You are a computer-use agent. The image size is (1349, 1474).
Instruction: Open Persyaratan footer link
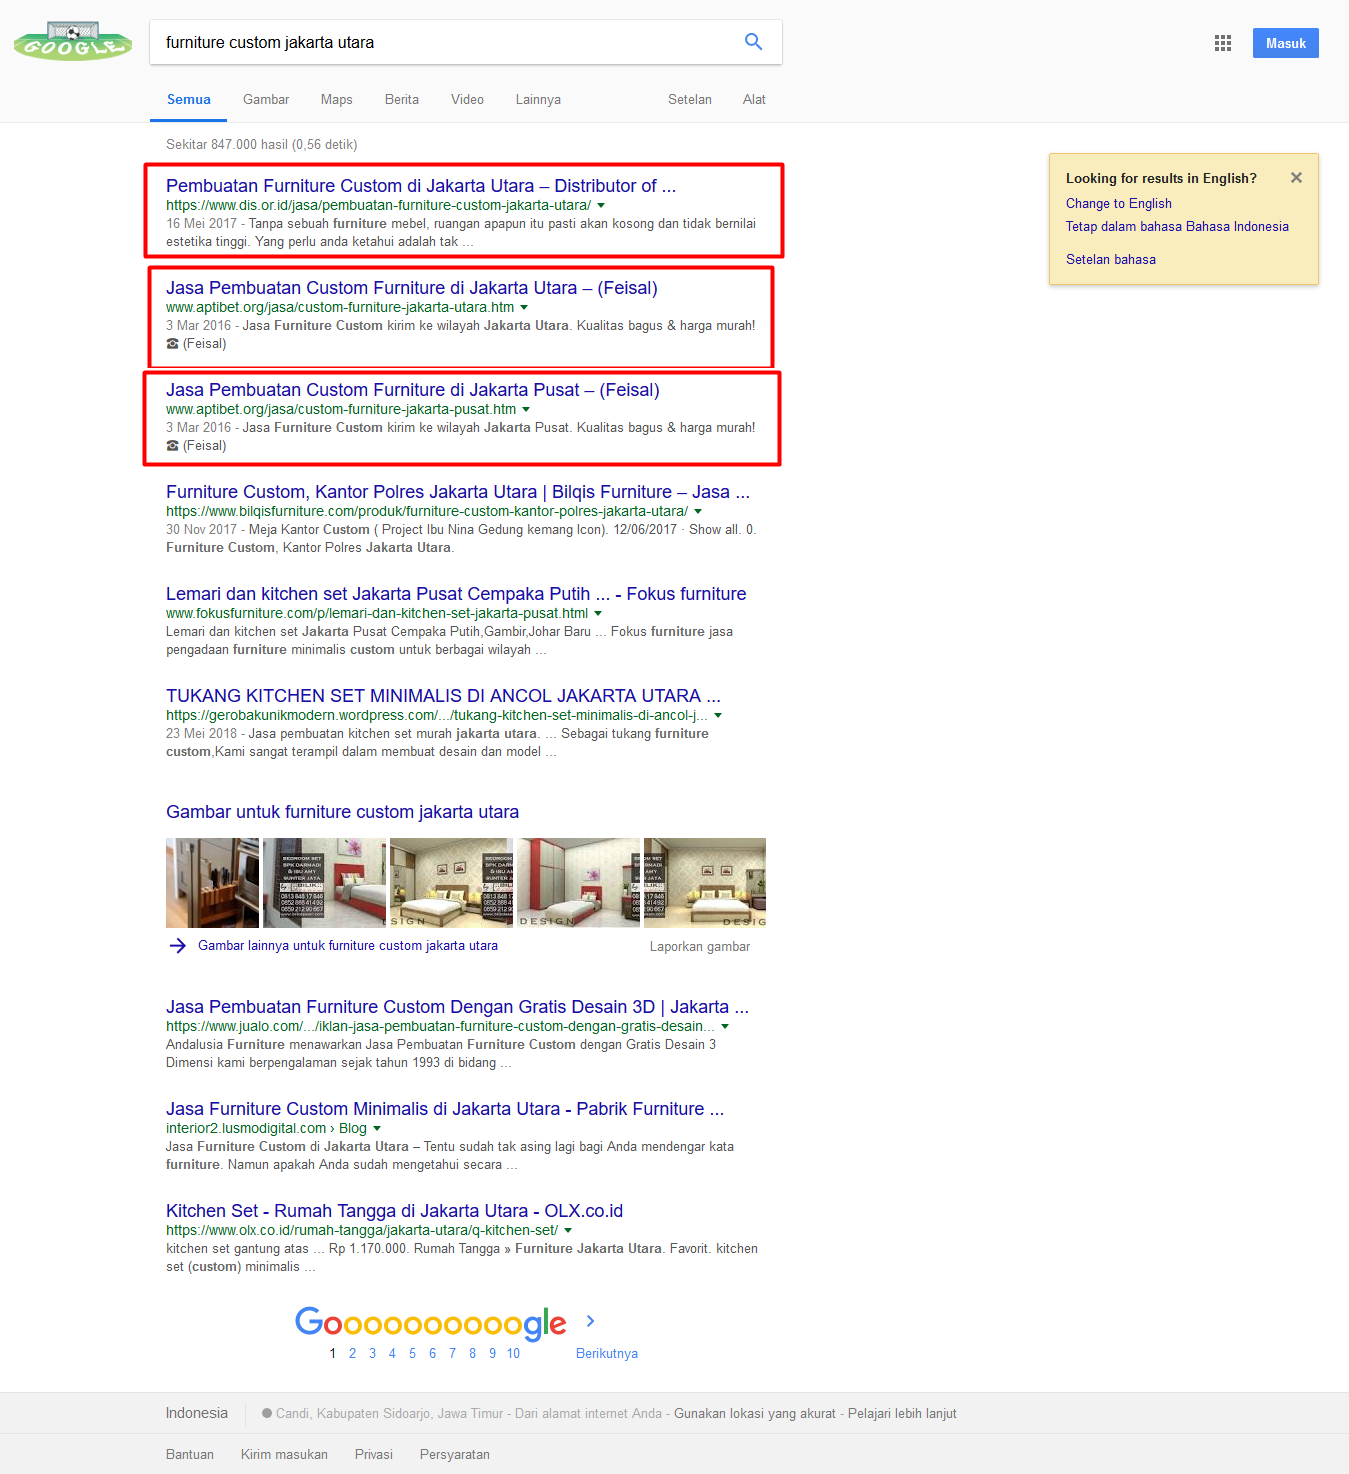click(455, 1455)
